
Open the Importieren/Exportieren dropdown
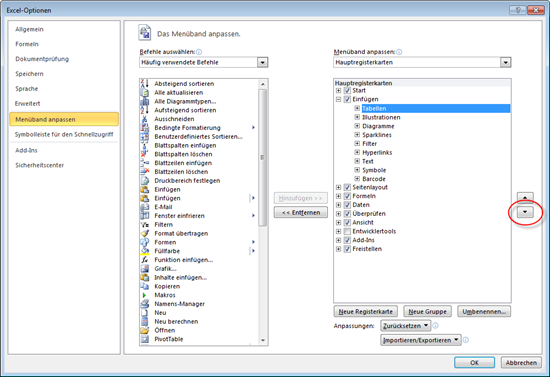tap(421, 340)
